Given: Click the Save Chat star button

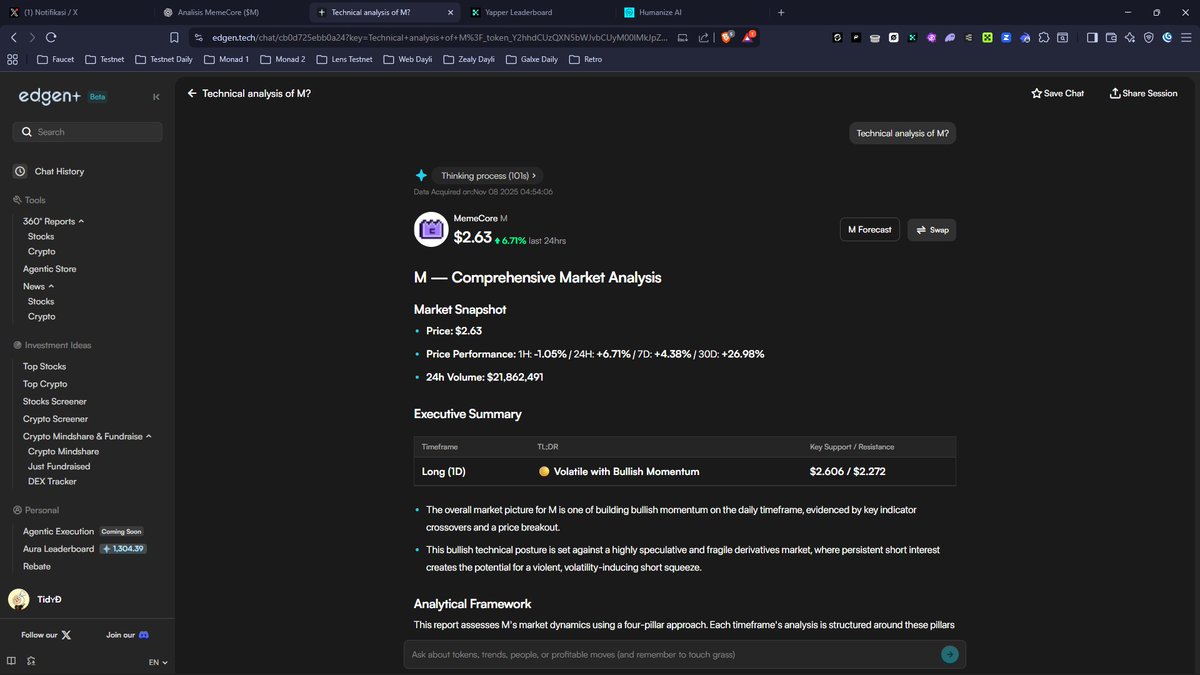Looking at the screenshot, I should point(1057,93).
